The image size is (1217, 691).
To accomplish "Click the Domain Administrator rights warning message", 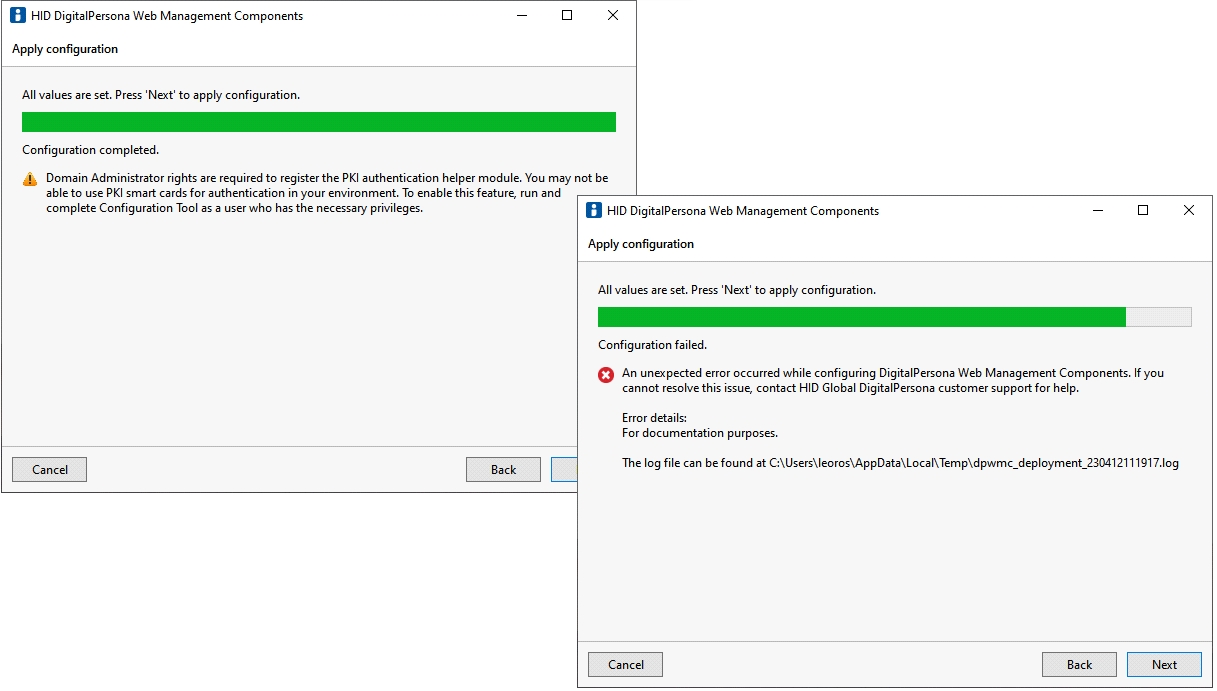I will click(327, 193).
